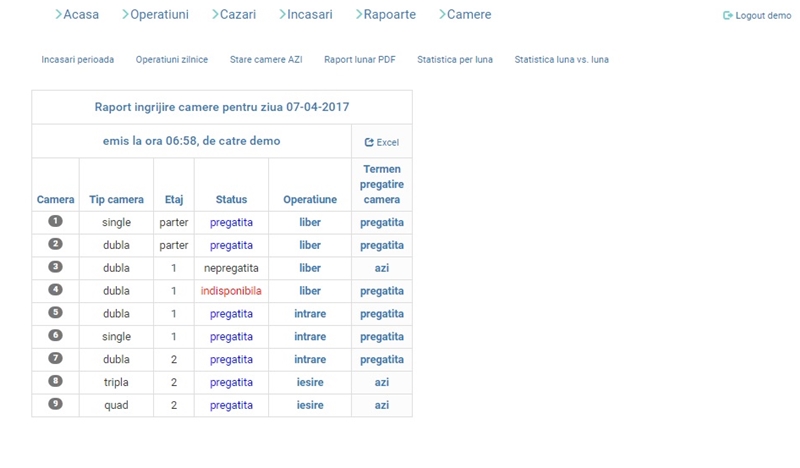Click the room 4 number badge

tap(55, 290)
